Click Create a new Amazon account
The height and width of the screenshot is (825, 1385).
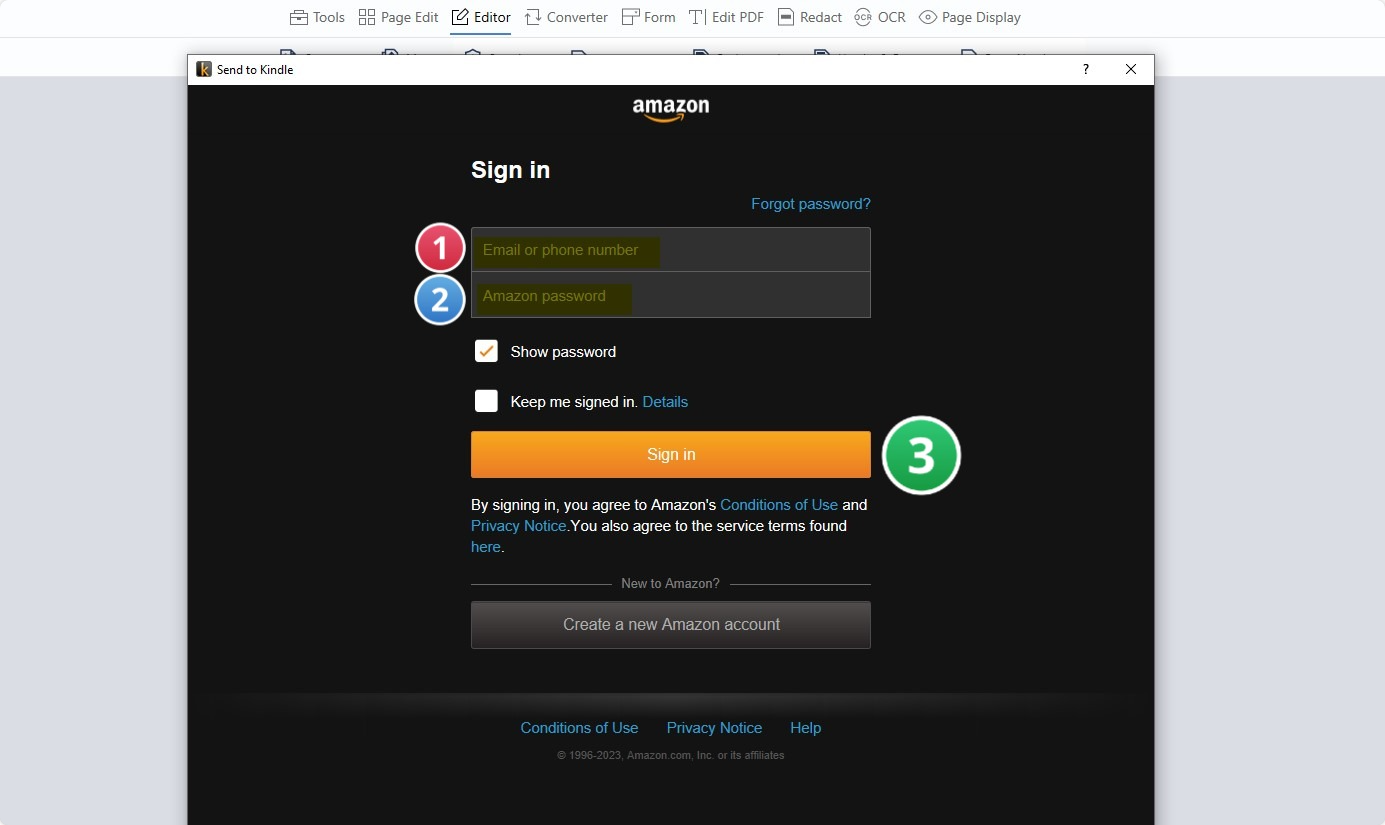[x=671, y=625]
